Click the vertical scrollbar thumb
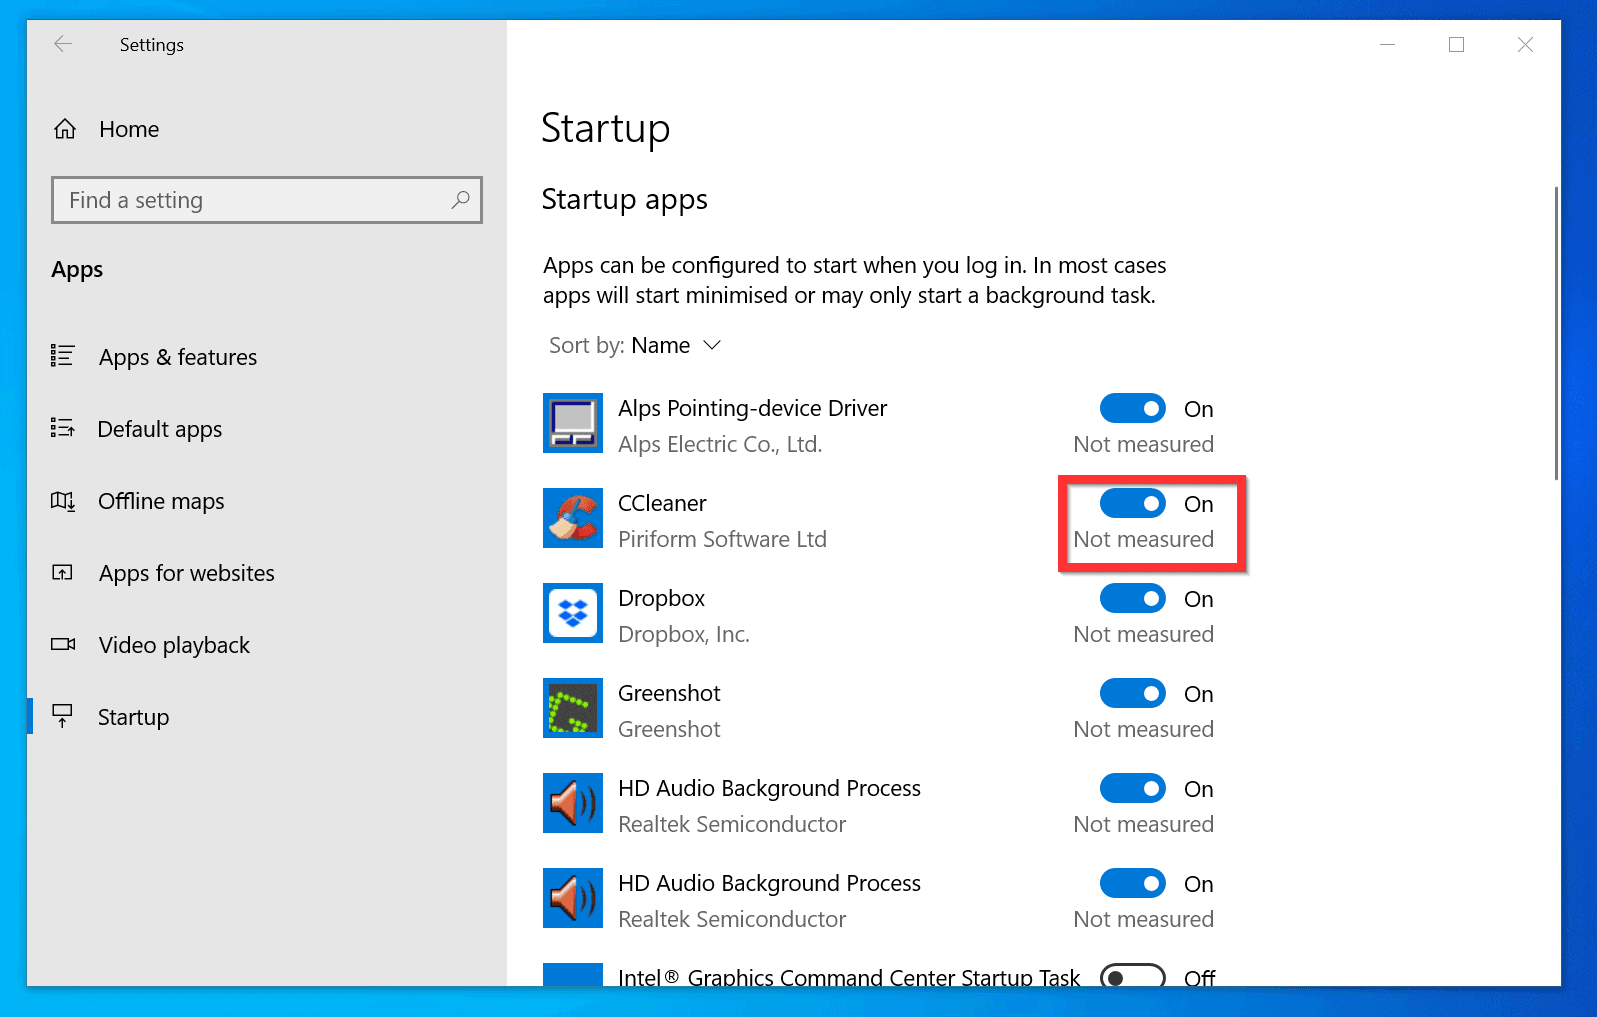The image size is (1597, 1017). pyautogui.click(x=1556, y=333)
